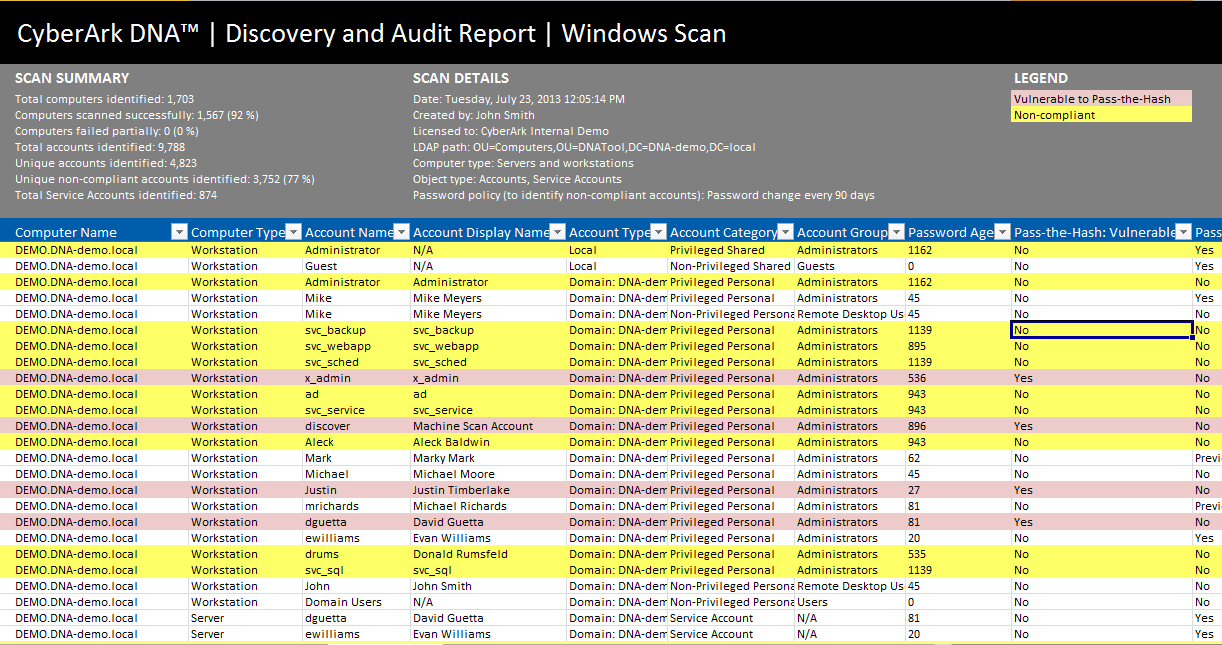Click the password age cell '895'
Screen dimensions: 1222x645
[958, 346]
